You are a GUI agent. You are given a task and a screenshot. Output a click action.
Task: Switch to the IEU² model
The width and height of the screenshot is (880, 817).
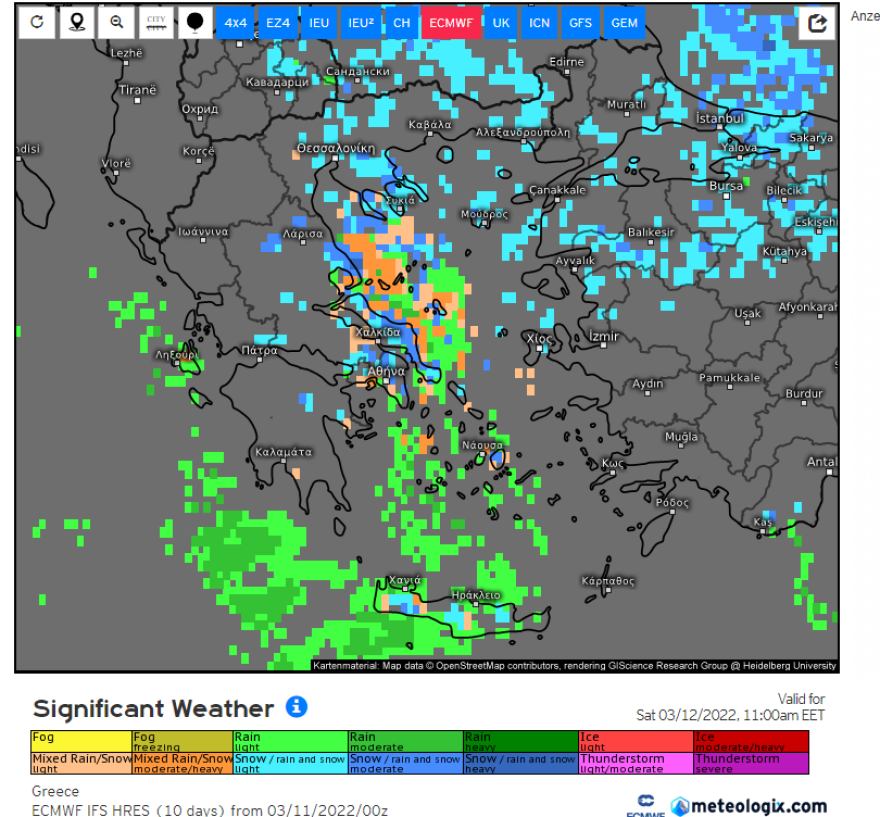click(x=360, y=23)
